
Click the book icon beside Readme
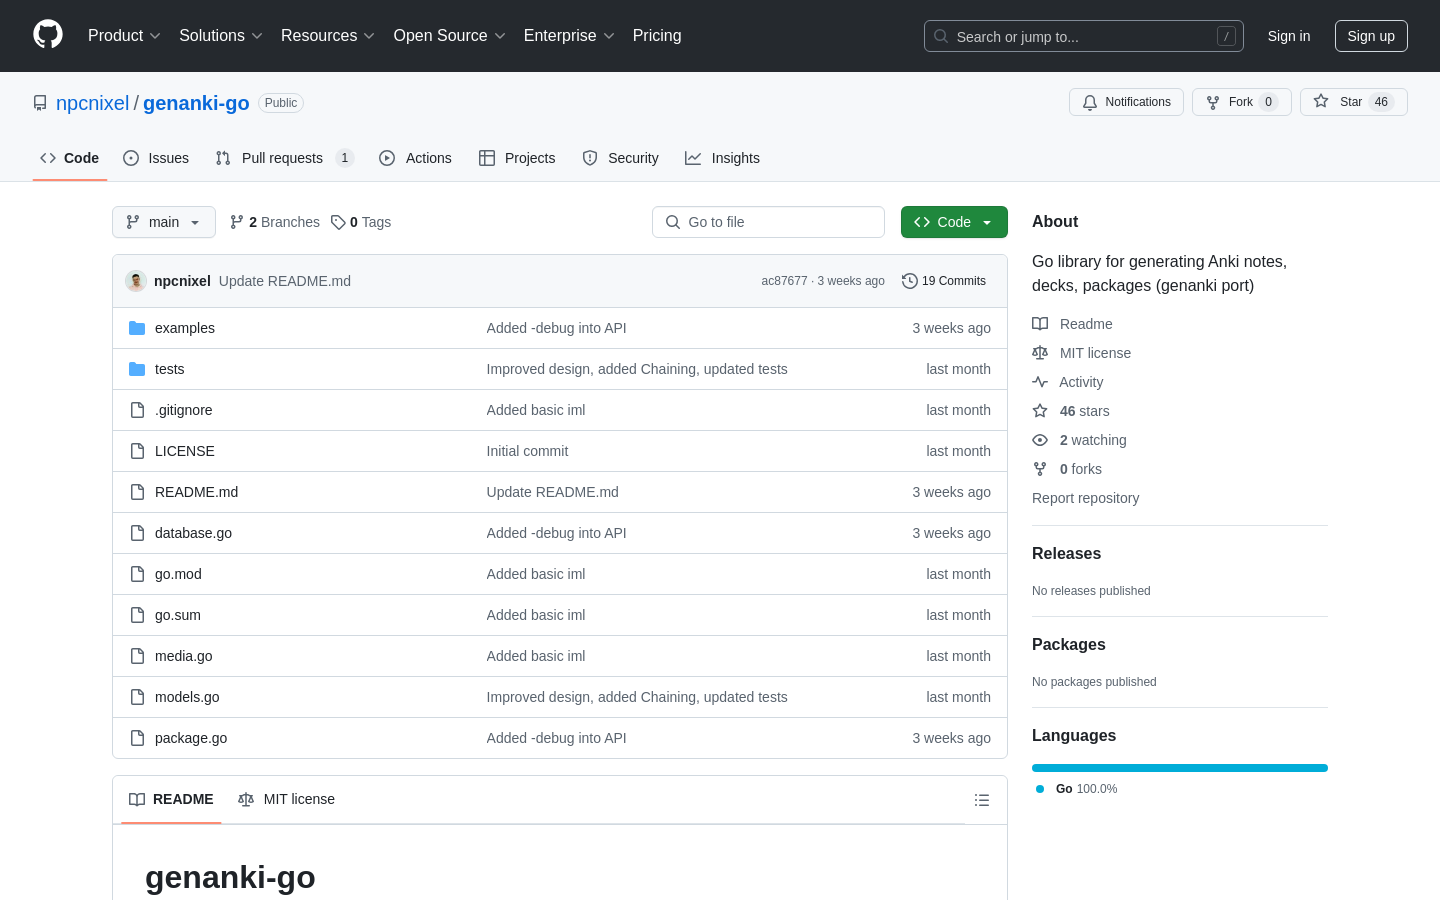click(x=1040, y=324)
